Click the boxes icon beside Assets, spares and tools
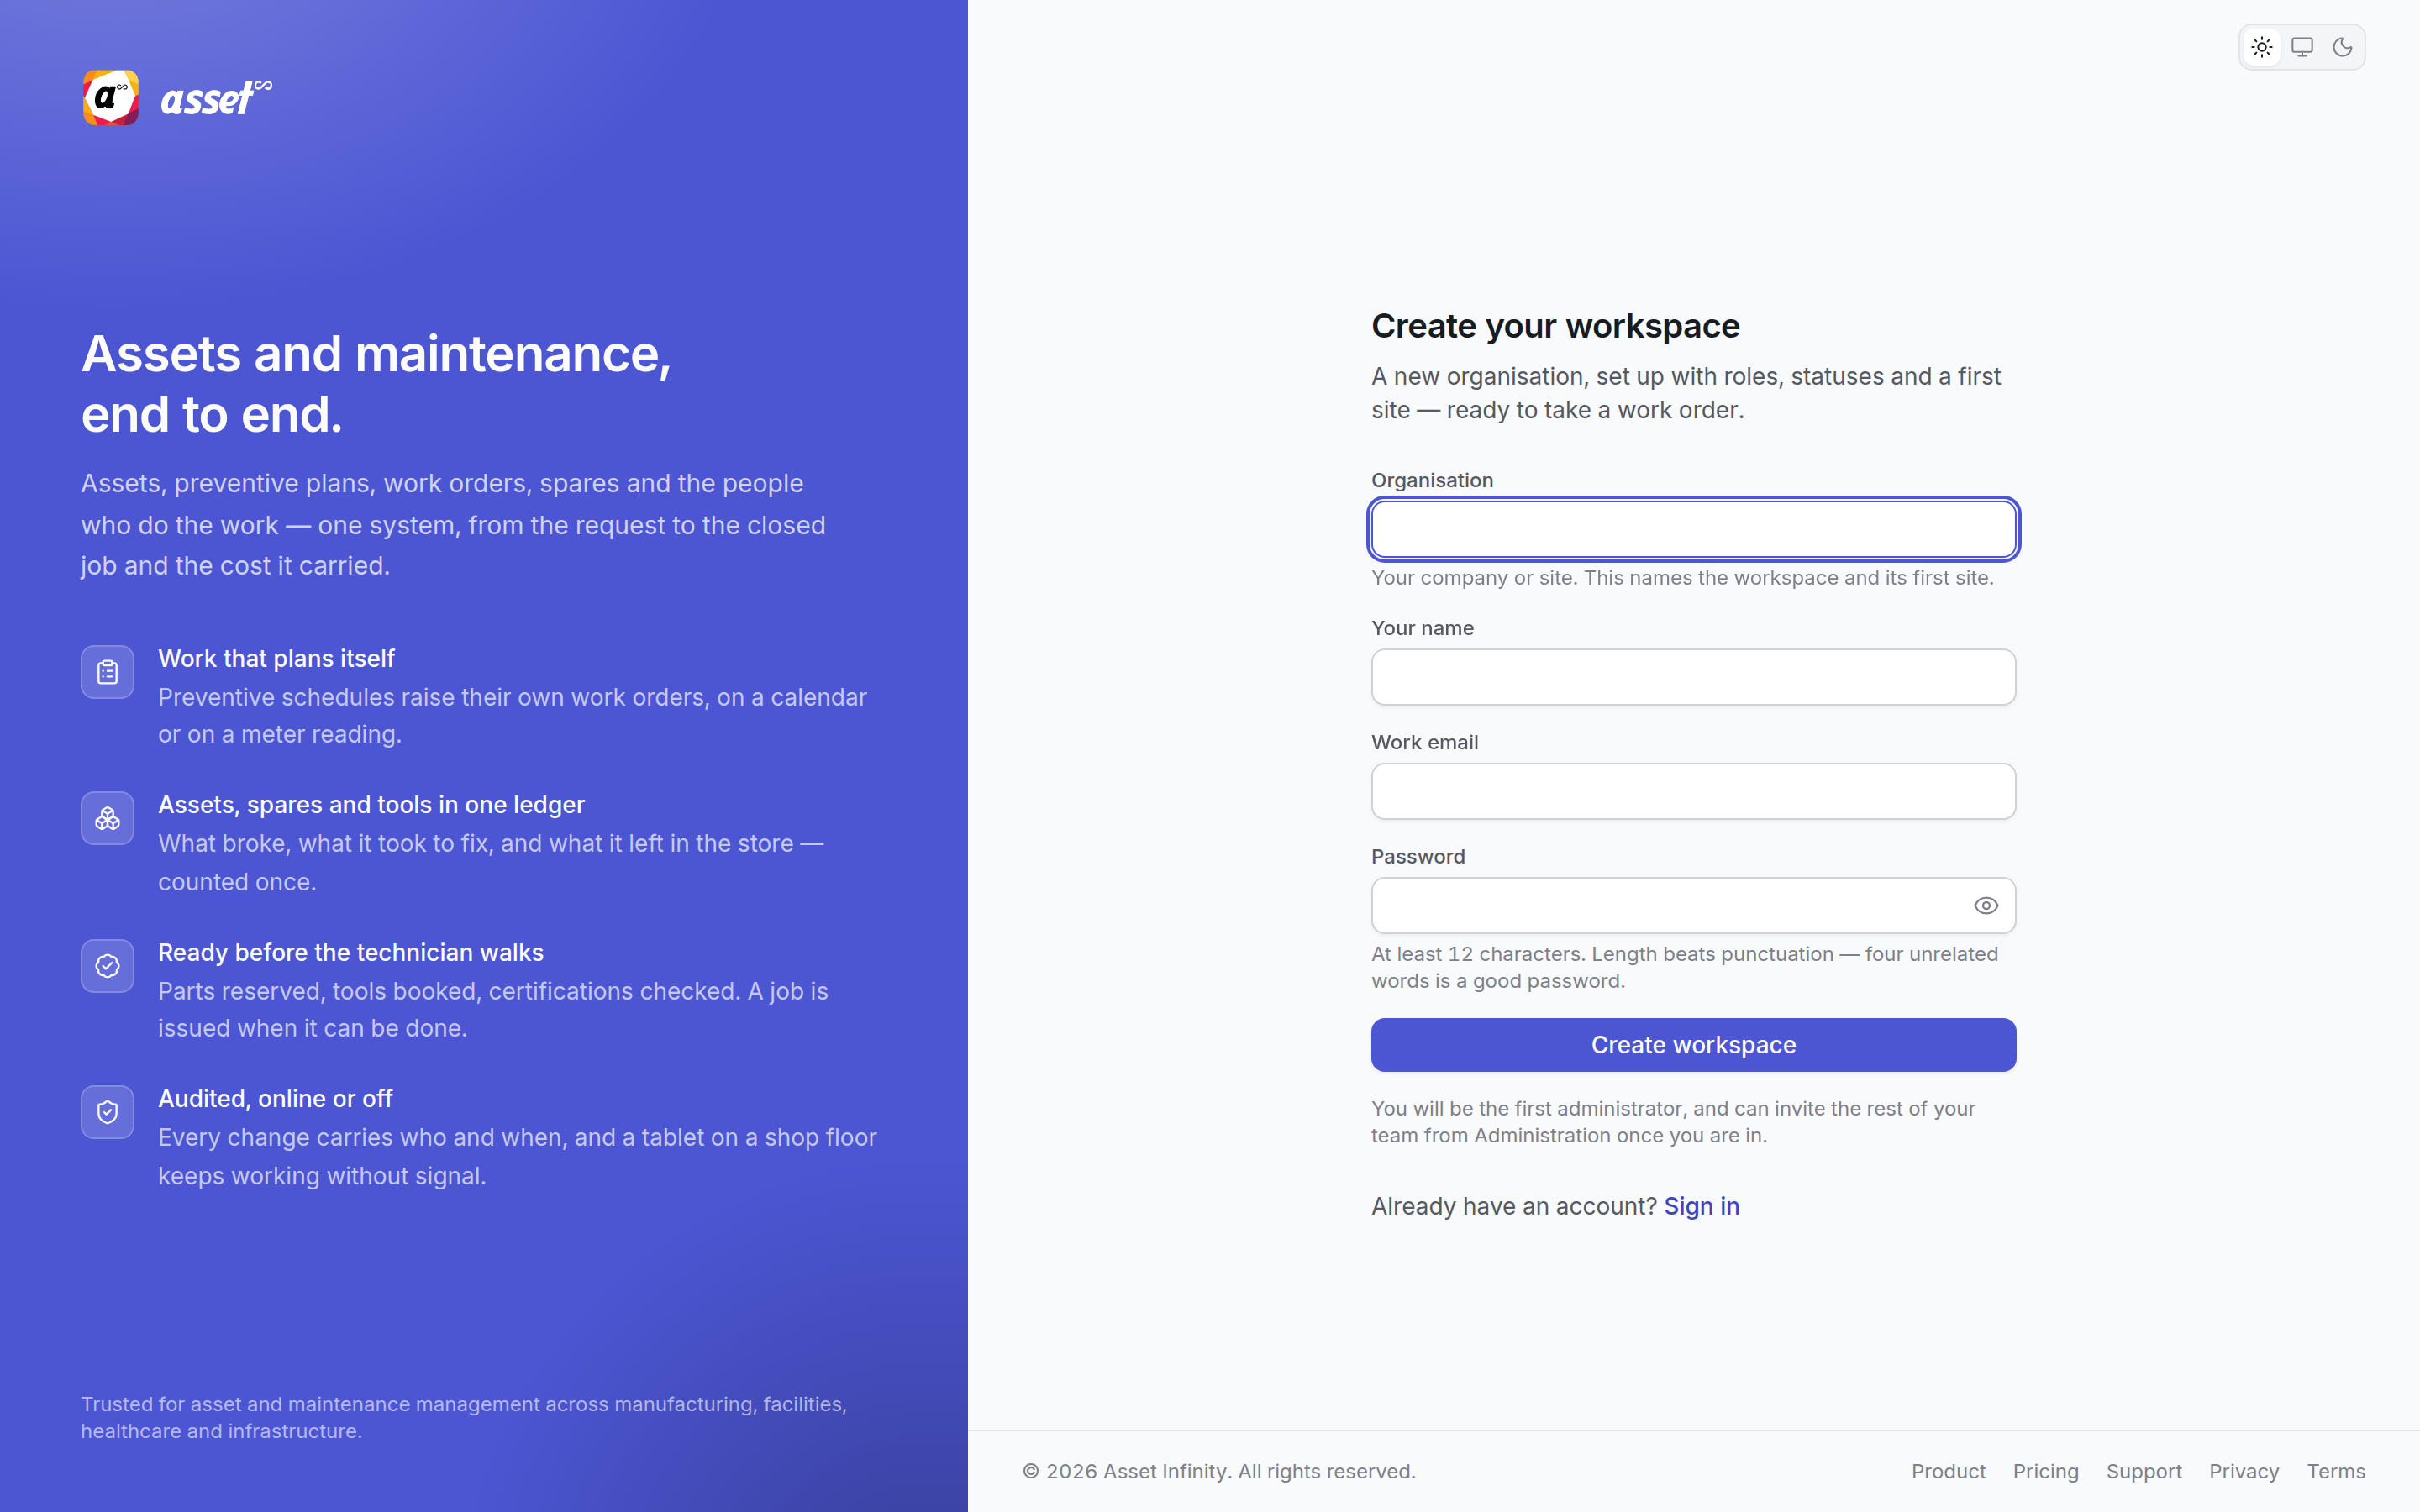The image size is (2420, 1512). [108, 818]
